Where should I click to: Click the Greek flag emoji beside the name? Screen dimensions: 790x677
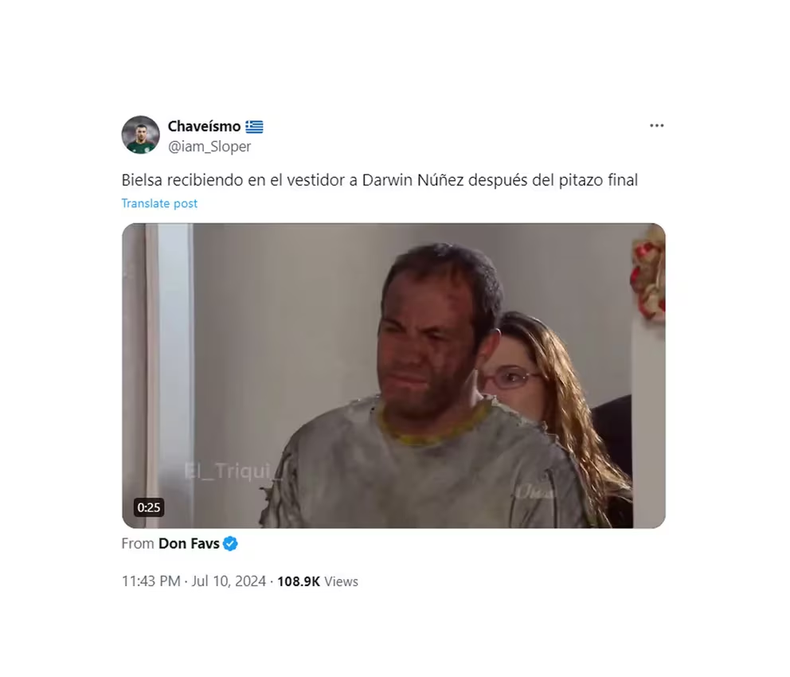click(254, 126)
